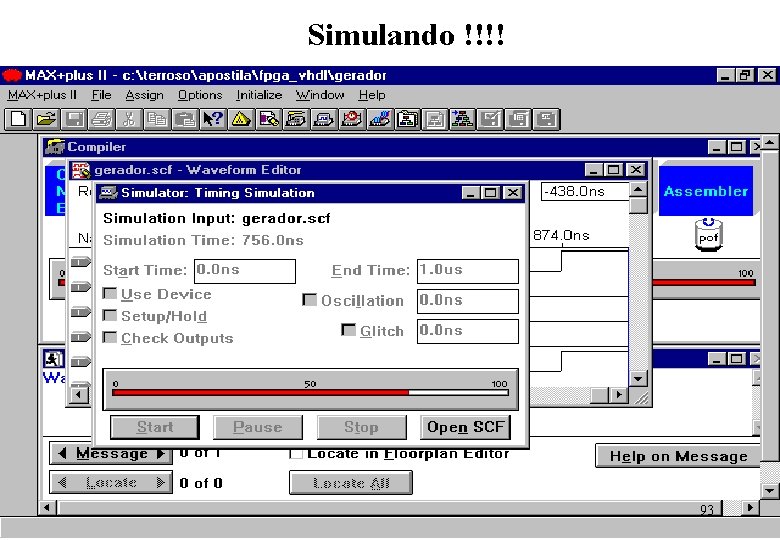
Task: Click the Waveform Editor title bar icon
Action: pos(81,170)
